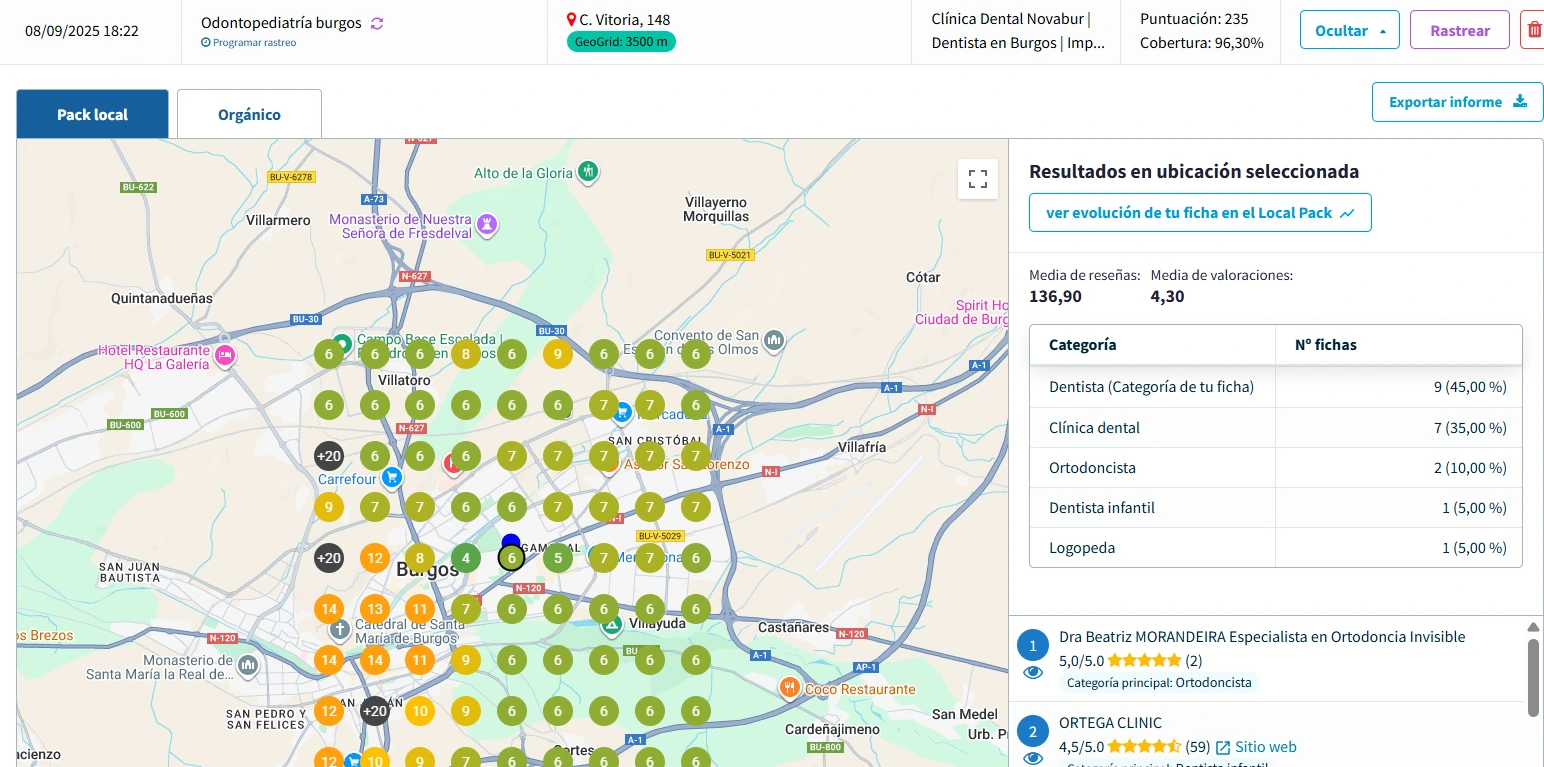Select the dark +20 marker beside Carrefour
1544x767 pixels.
click(329, 456)
